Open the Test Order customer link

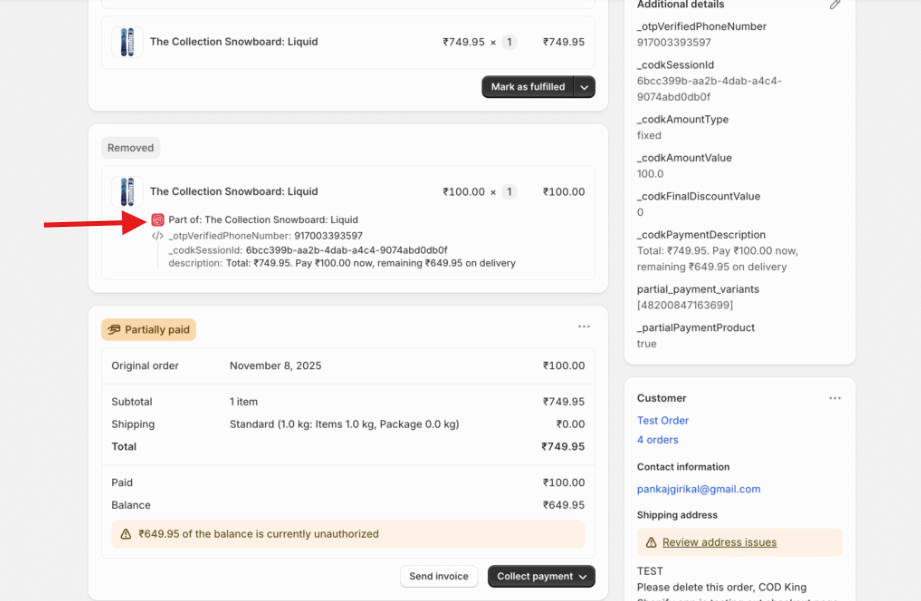[663, 421]
